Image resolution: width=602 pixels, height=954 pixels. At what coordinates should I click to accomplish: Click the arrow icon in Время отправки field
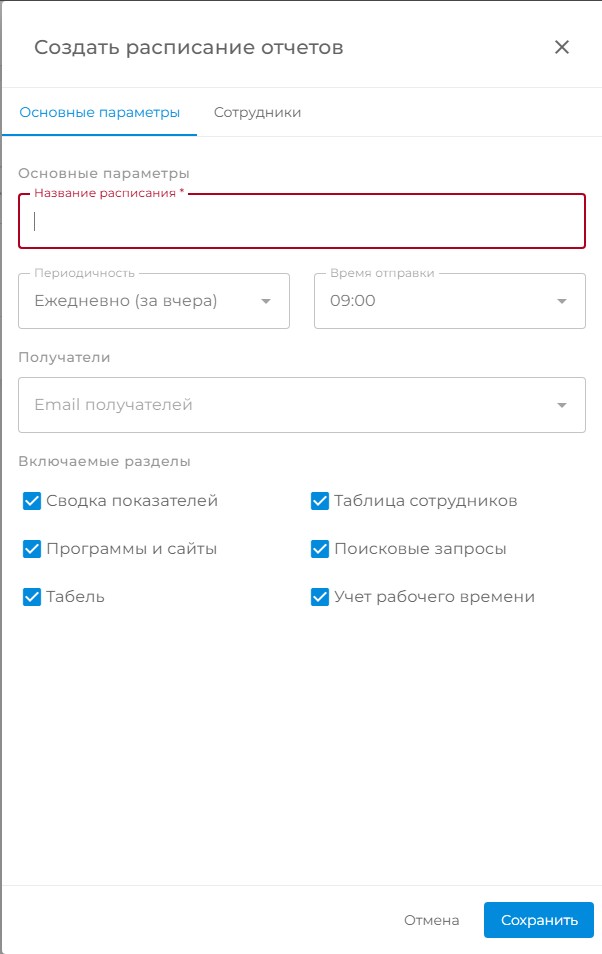point(562,301)
